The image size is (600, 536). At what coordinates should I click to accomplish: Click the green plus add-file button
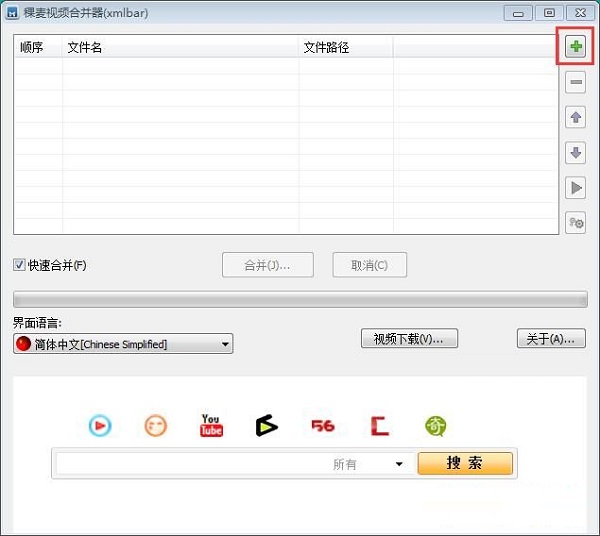(576, 46)
